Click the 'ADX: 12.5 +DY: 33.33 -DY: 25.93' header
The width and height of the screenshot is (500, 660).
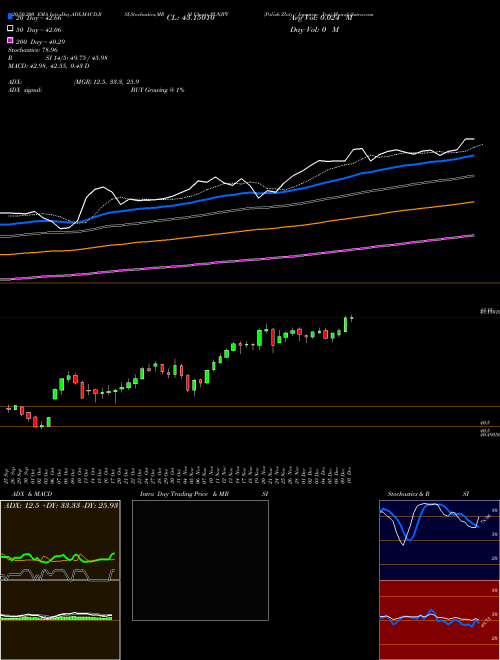61,505
